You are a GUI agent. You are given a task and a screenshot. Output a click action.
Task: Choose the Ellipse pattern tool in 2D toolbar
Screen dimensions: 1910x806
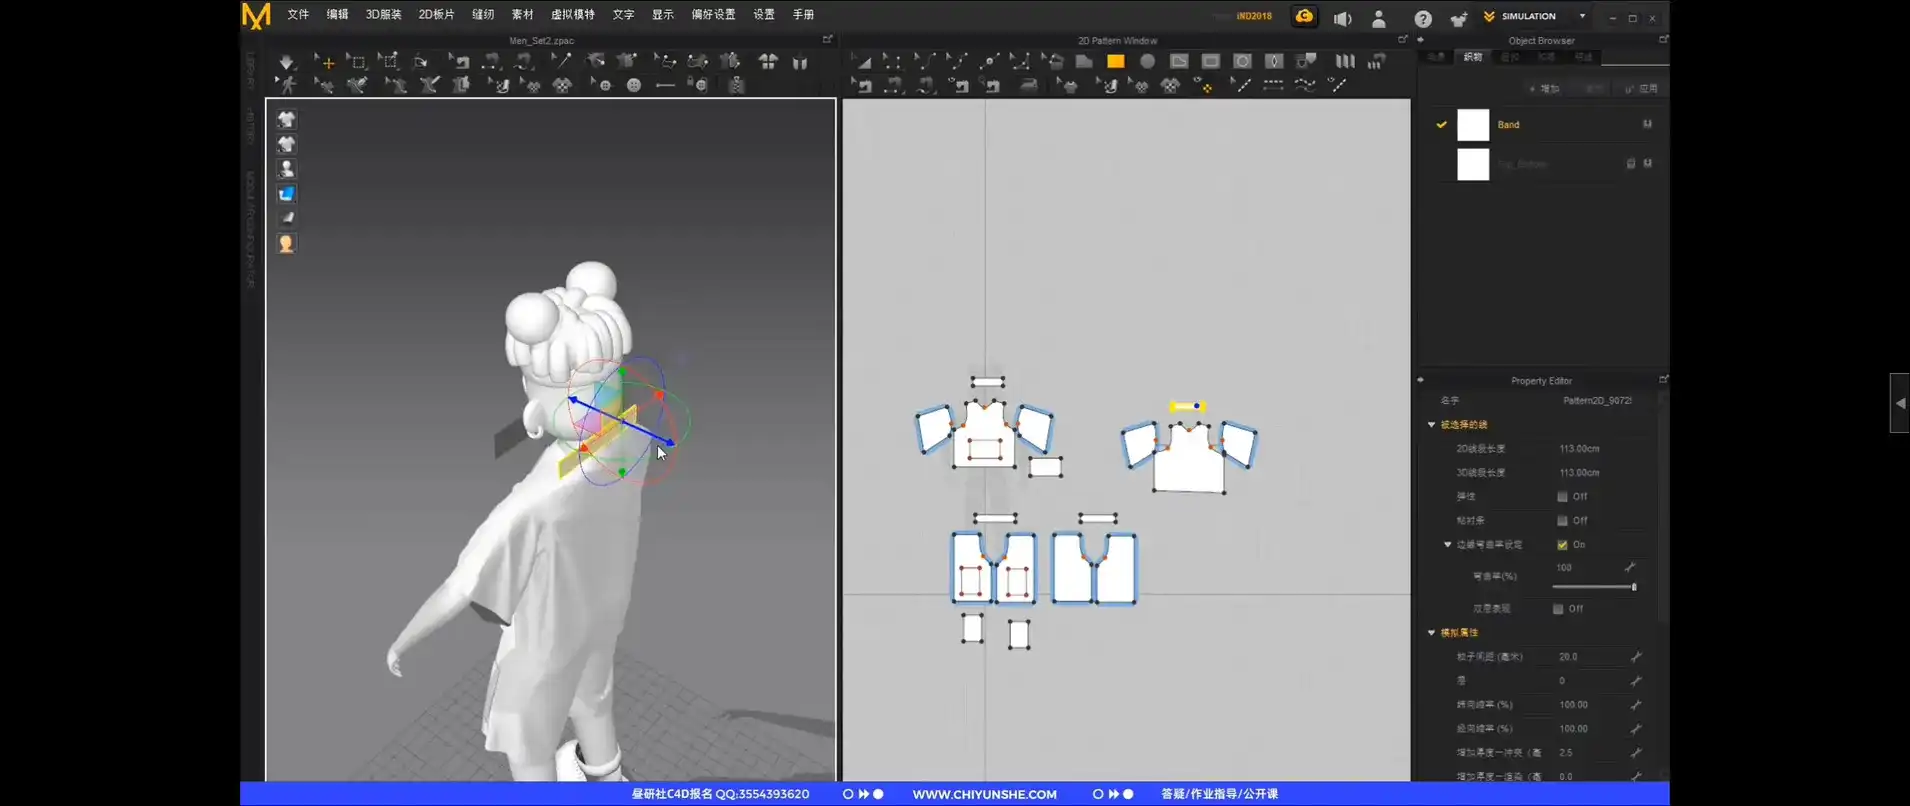[x=1147, y=62]
